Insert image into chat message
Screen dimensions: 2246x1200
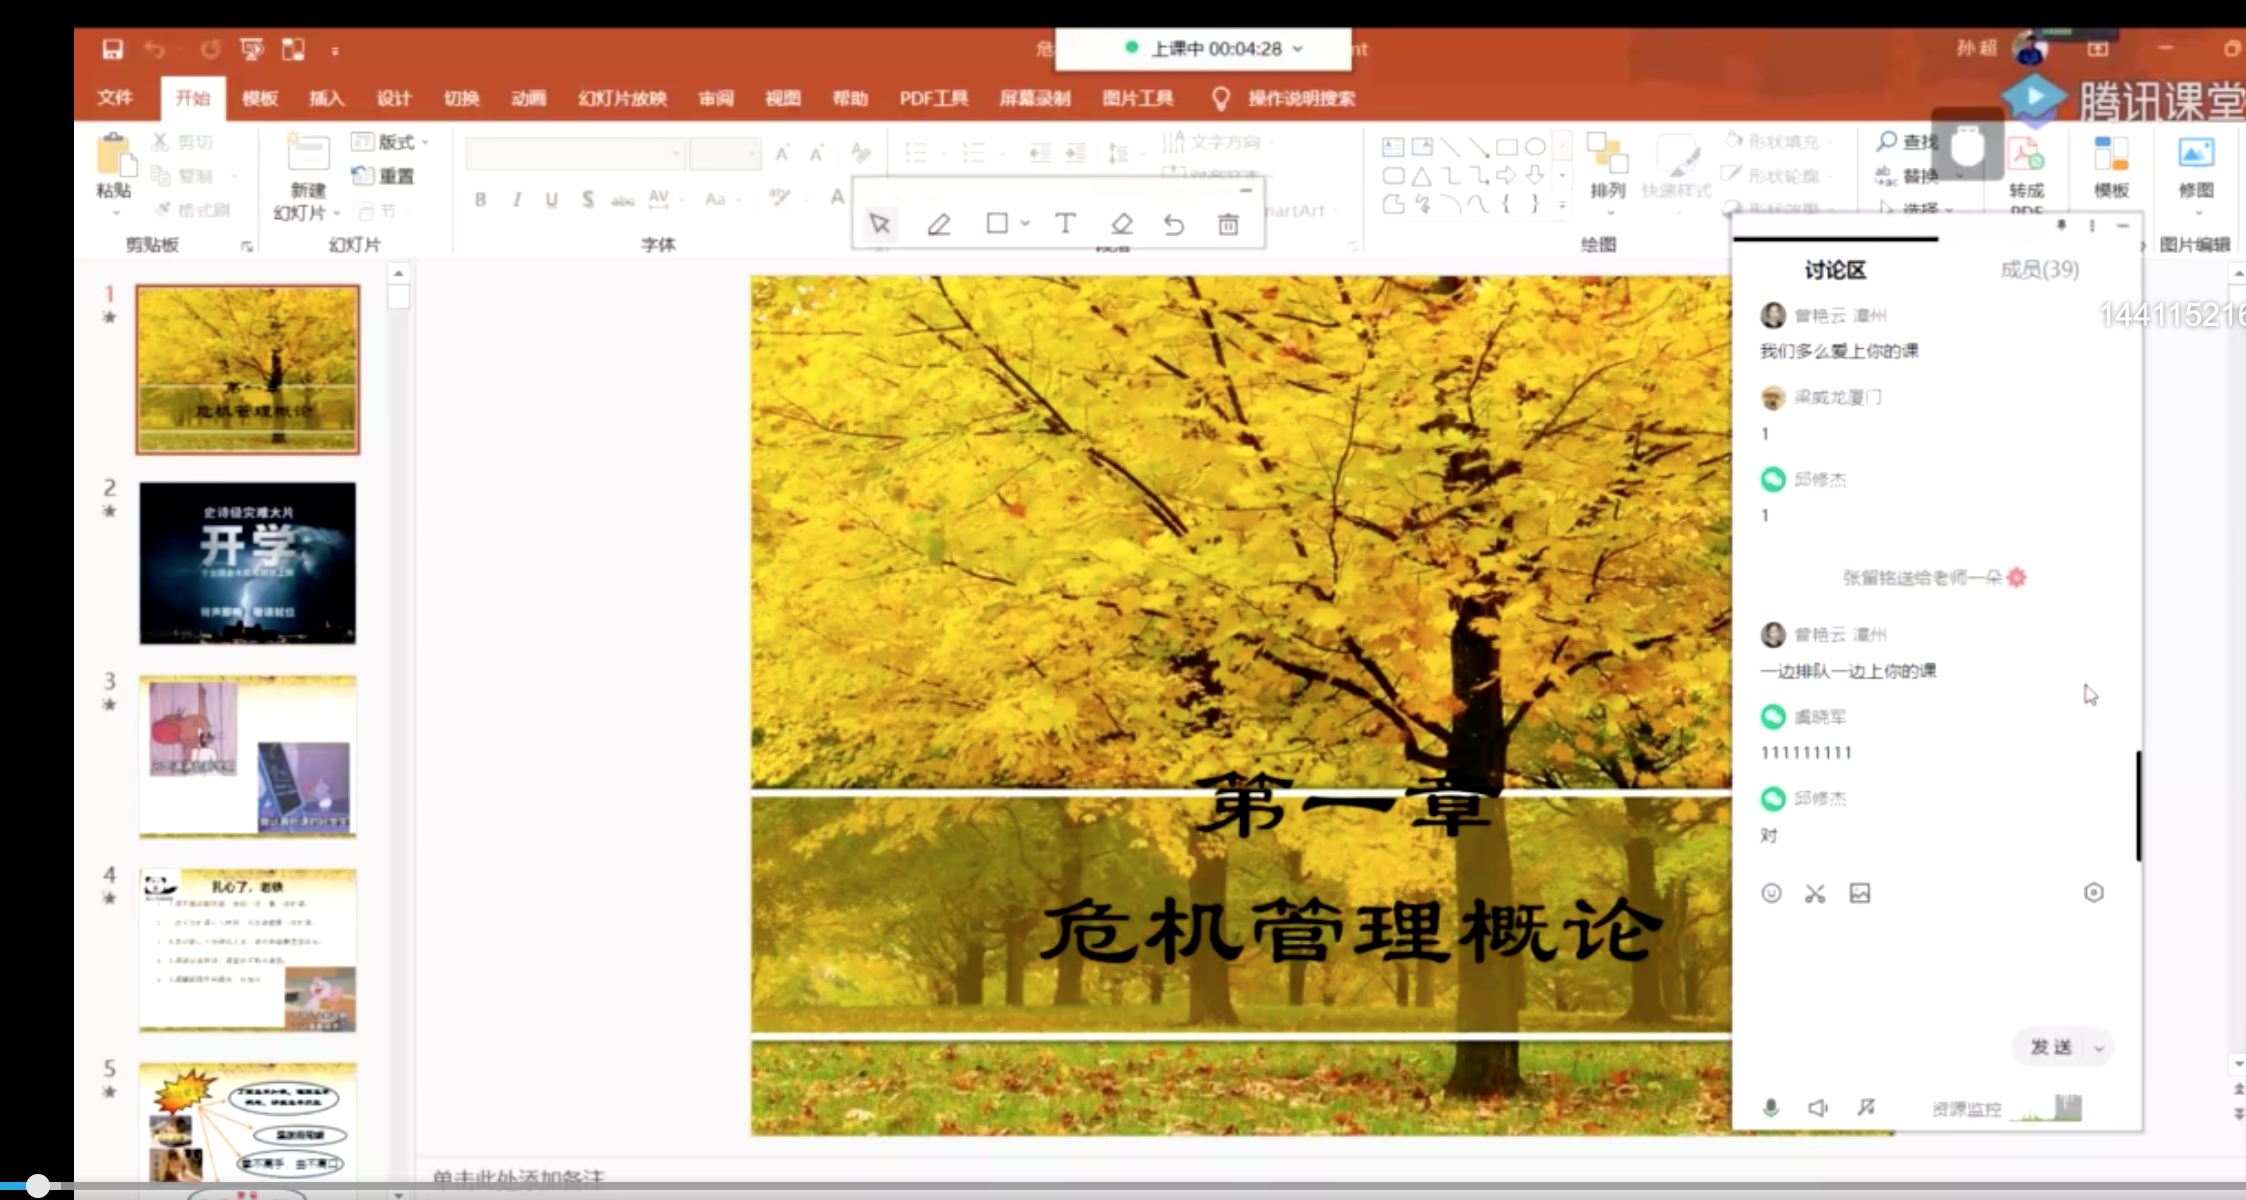pos(1859,893)
